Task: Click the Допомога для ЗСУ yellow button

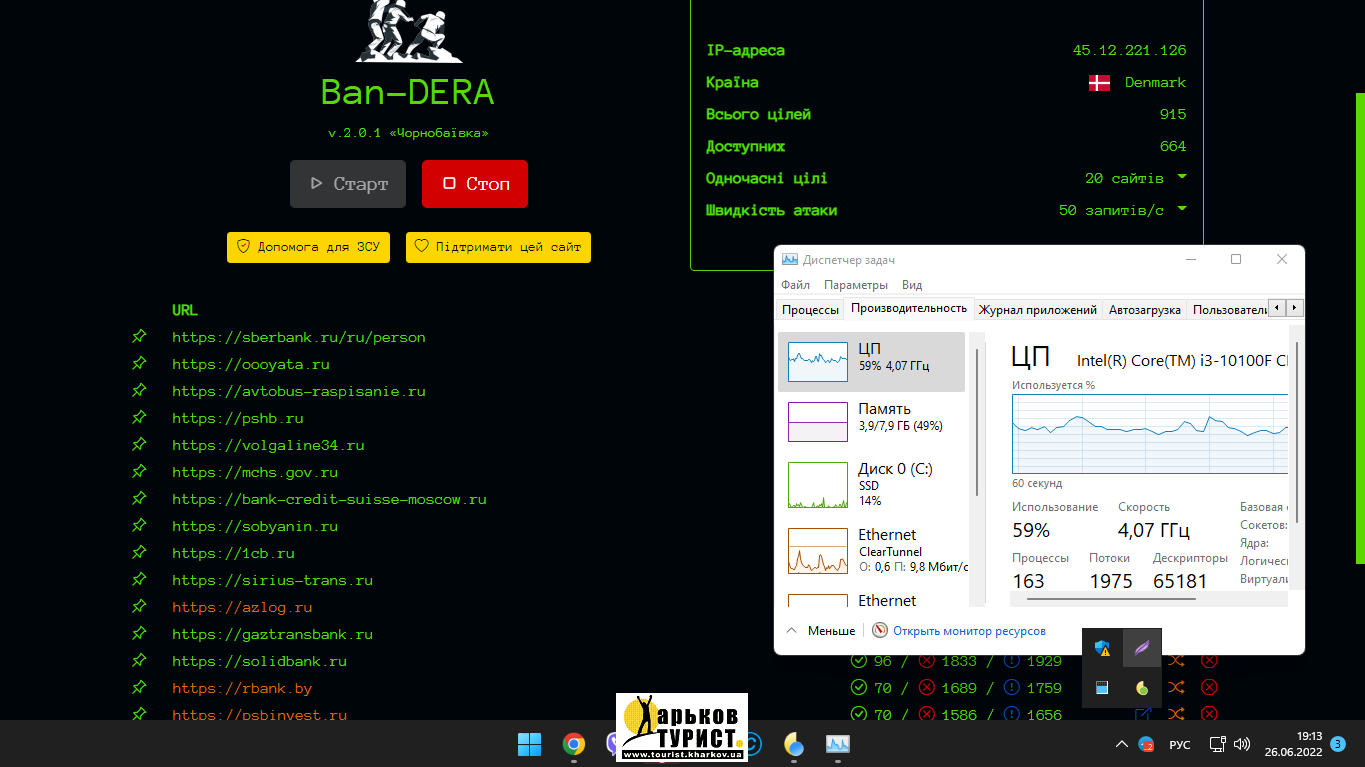Action: 309,247
